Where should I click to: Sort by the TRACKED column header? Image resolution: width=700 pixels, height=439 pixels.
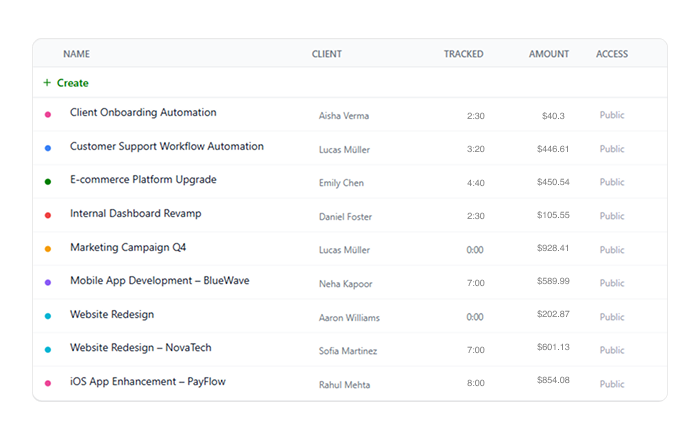(463, 54)
